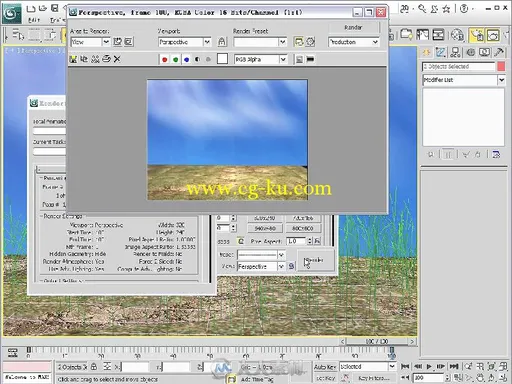This screenshot has width=512, height=384.
Task: Click the red object color swatch
Action: (x=501, y=66)
